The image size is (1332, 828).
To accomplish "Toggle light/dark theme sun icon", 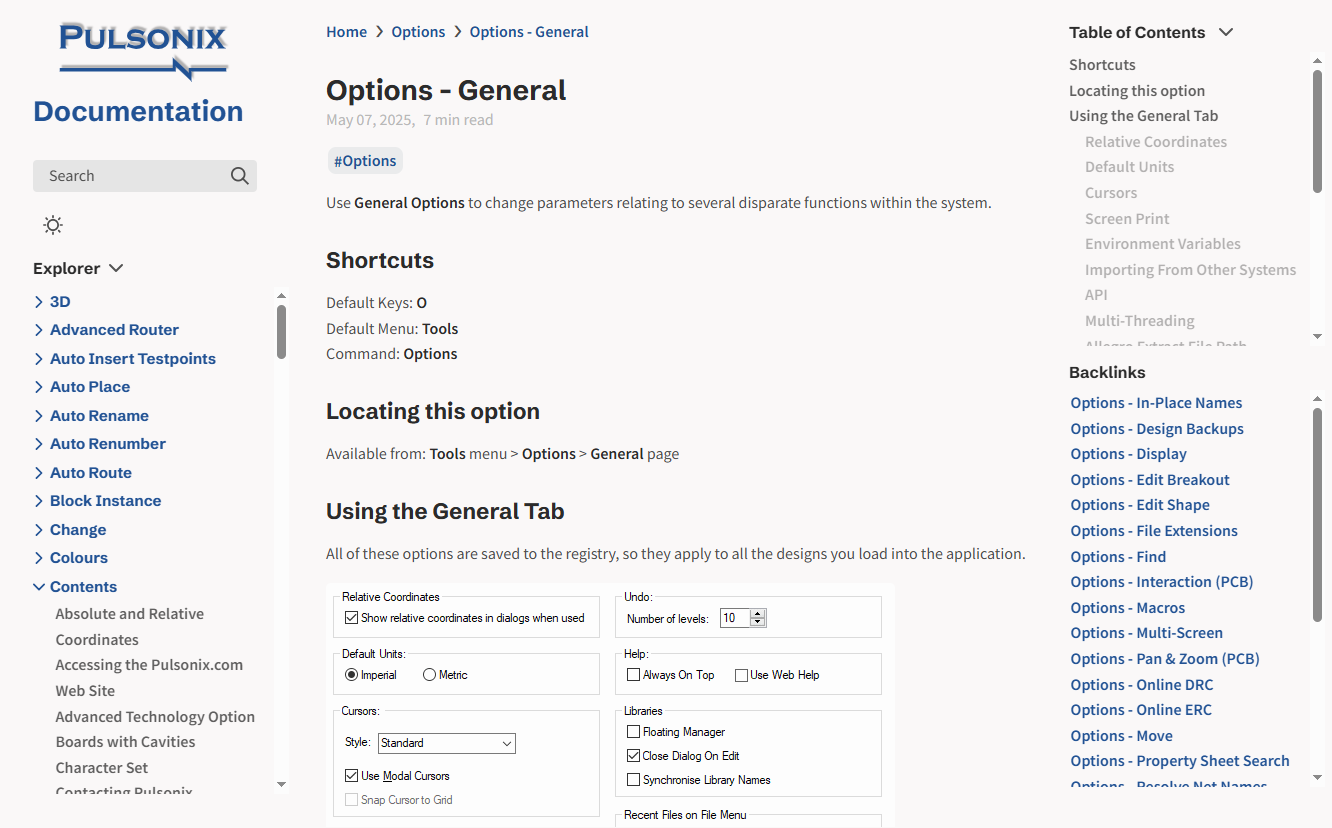I will [53, 225].
